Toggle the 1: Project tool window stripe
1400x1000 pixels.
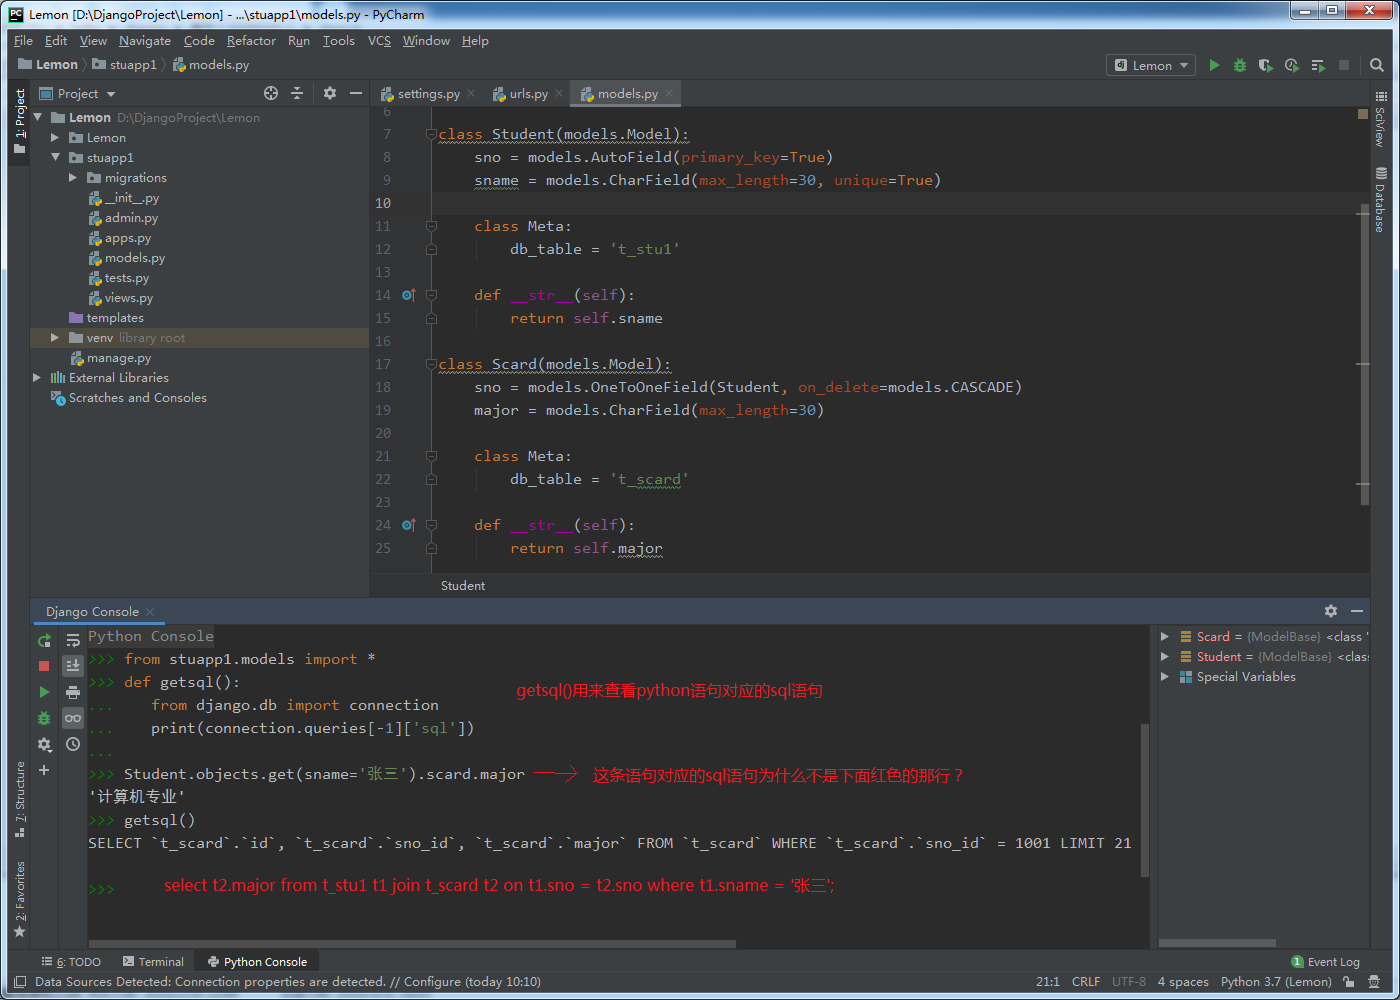pyautogui.click(x=20, y=121)
